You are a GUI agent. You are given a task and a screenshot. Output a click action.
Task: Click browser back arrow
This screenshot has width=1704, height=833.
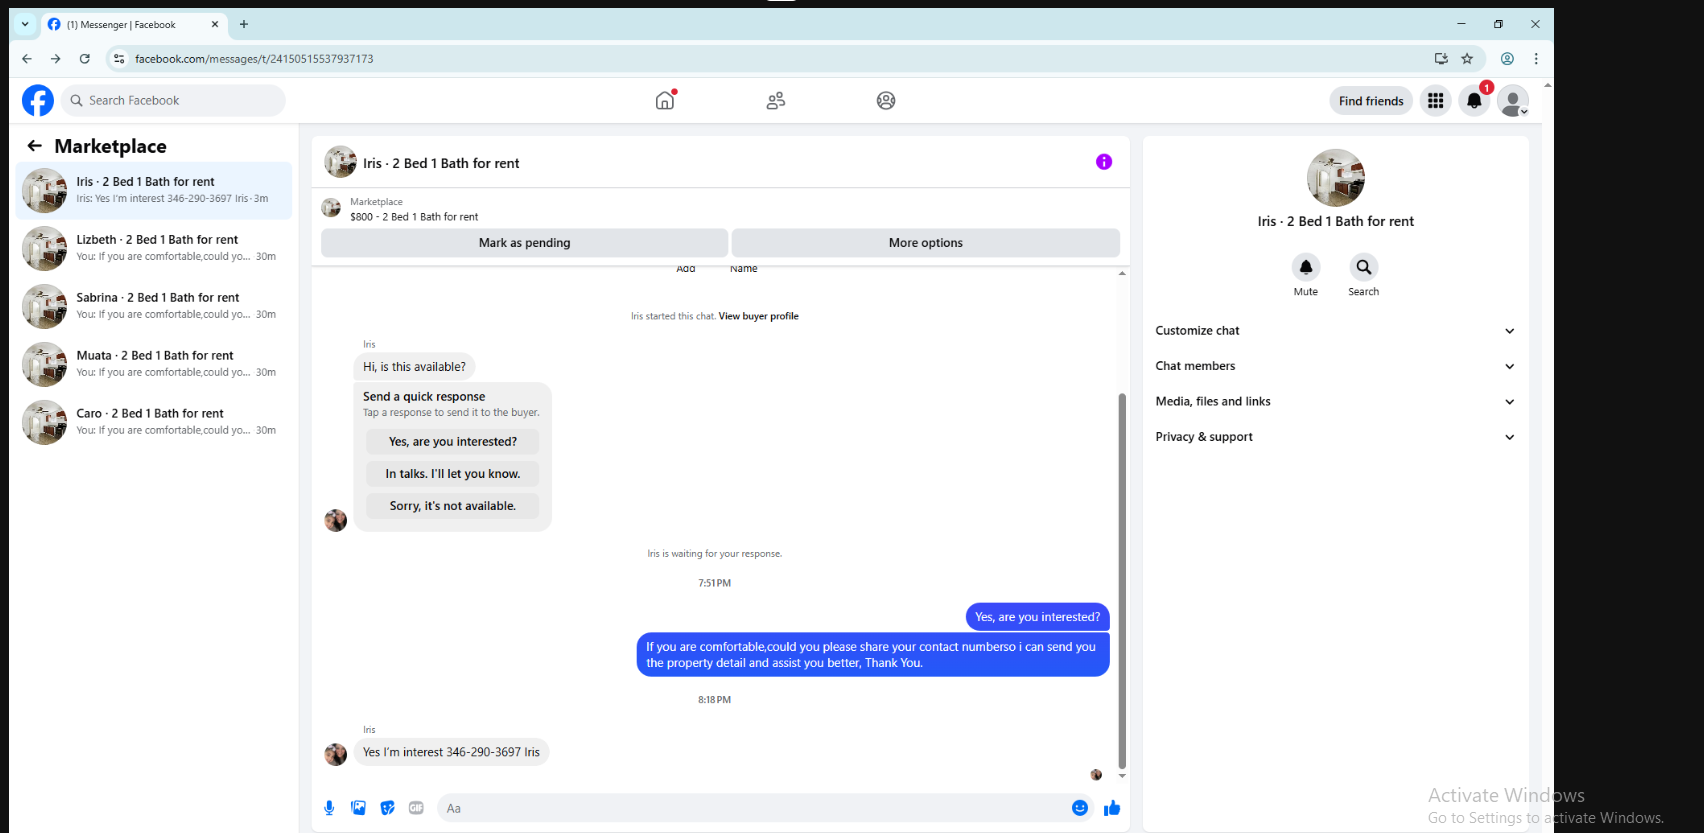pyautogui.click(x=27, y=59)
